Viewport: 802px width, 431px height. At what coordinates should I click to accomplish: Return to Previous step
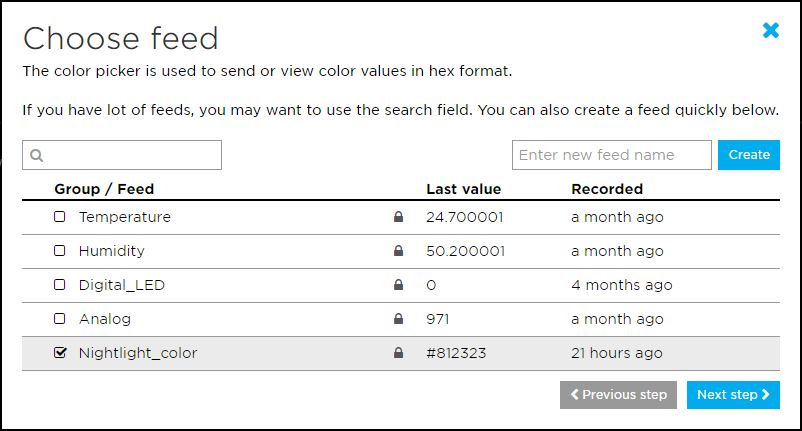[618, 394]
